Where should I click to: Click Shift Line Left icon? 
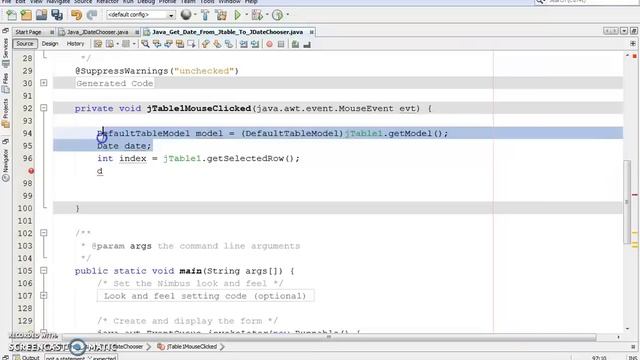click(x=243, y=44)
